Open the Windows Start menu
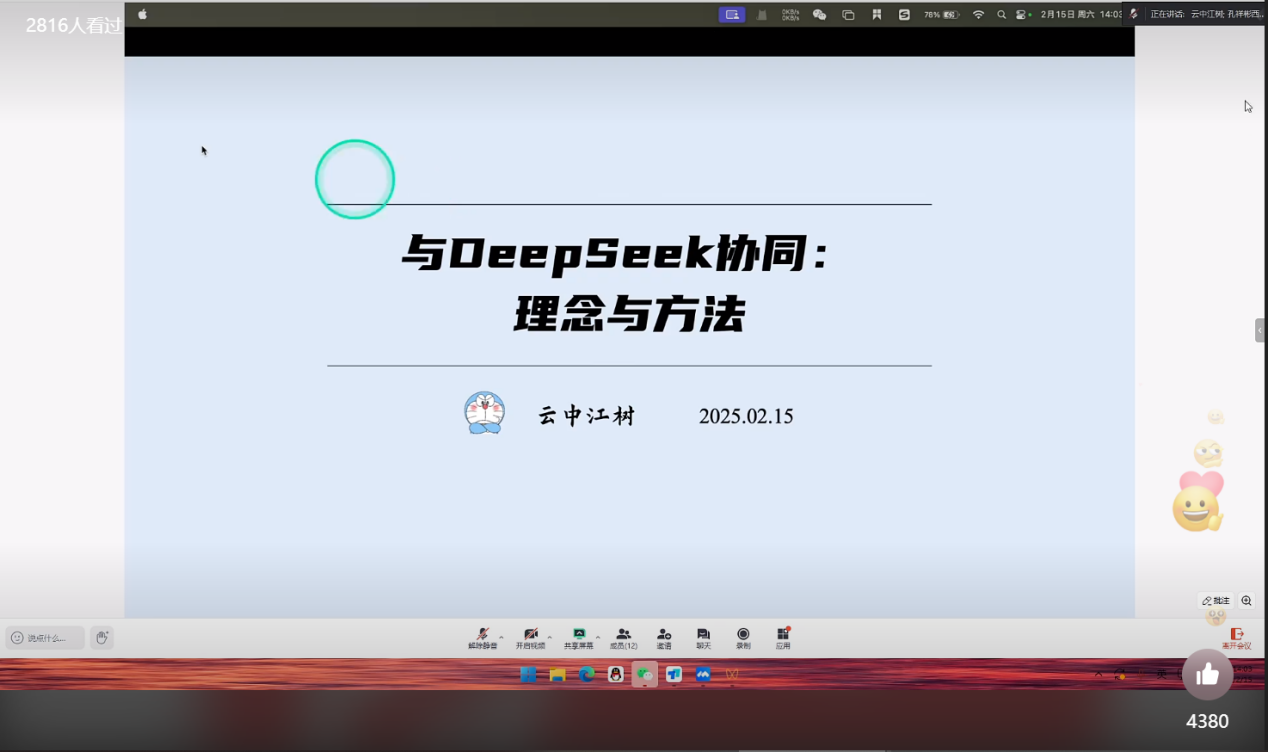Screen dimensions: 1268x752 click(x=528, y=674)
